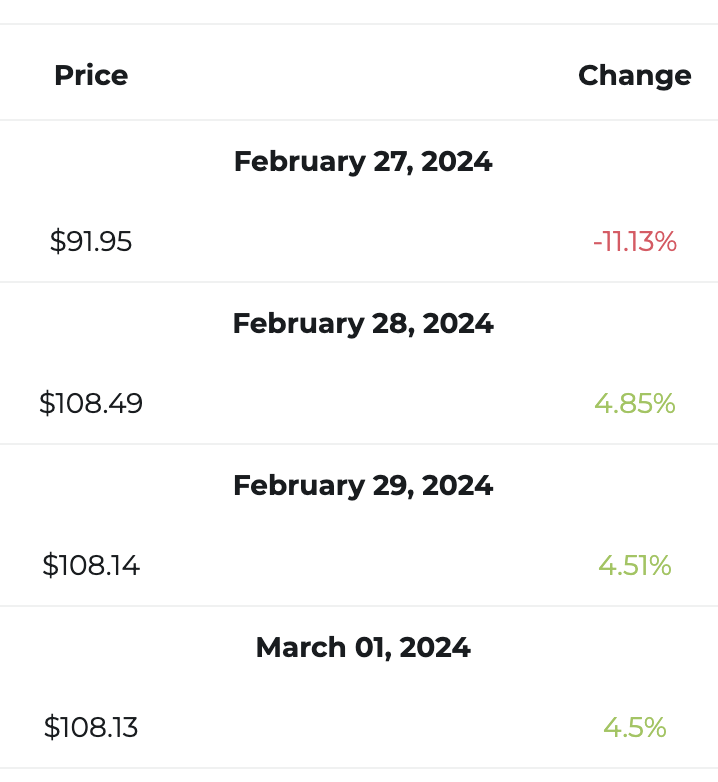Viewport: 718px width, 782px height.
Task: Sort by the Price column header
Action: 91,76
